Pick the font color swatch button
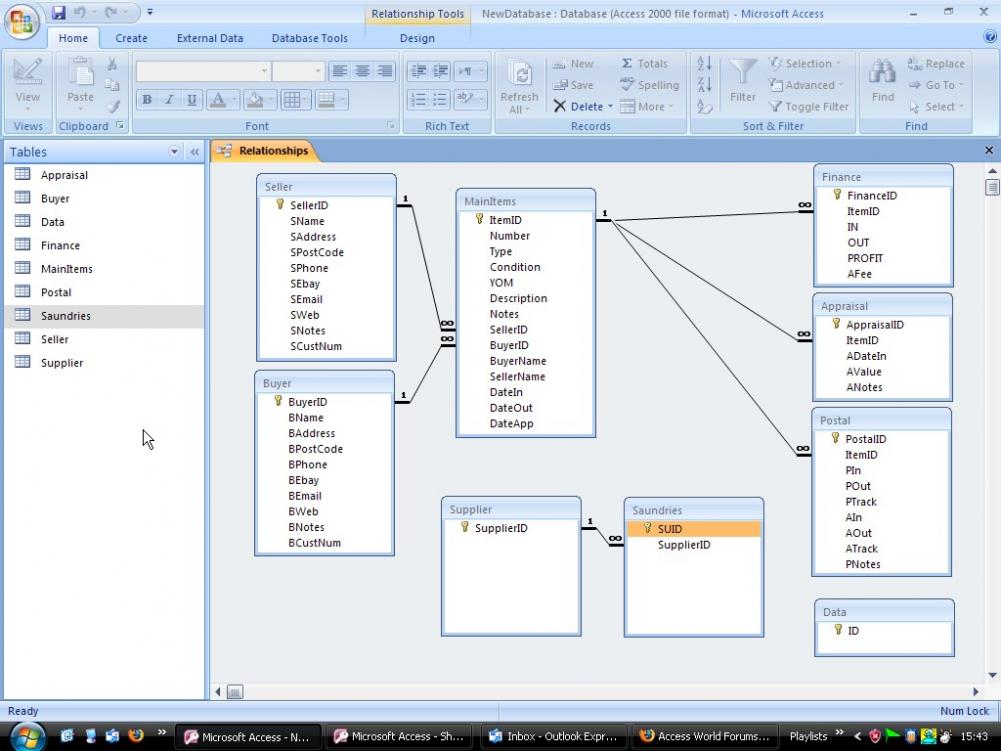1001x751 pixels. point(218,100)
